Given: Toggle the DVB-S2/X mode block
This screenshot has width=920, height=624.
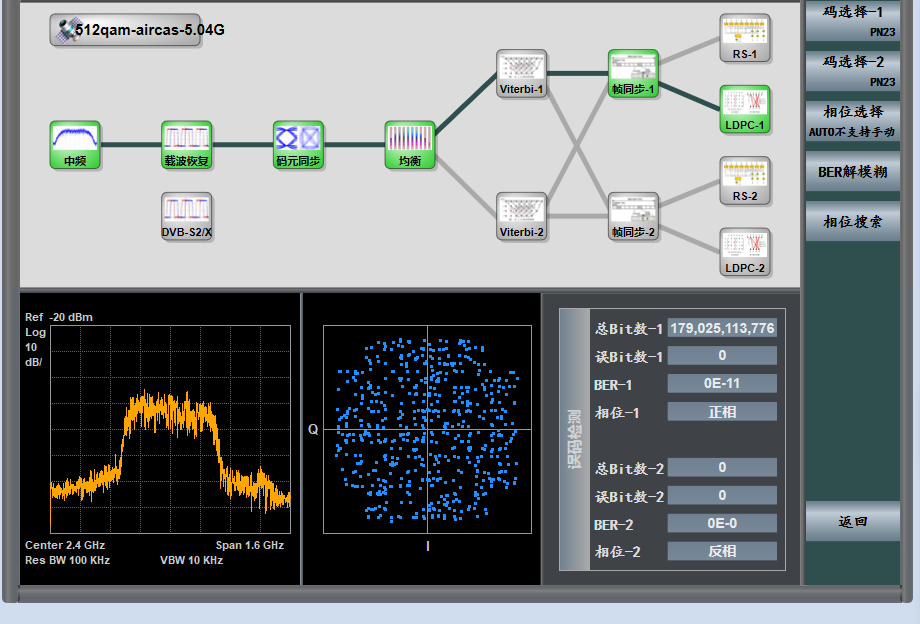Looking at the screenshot, I should (187, 216).
